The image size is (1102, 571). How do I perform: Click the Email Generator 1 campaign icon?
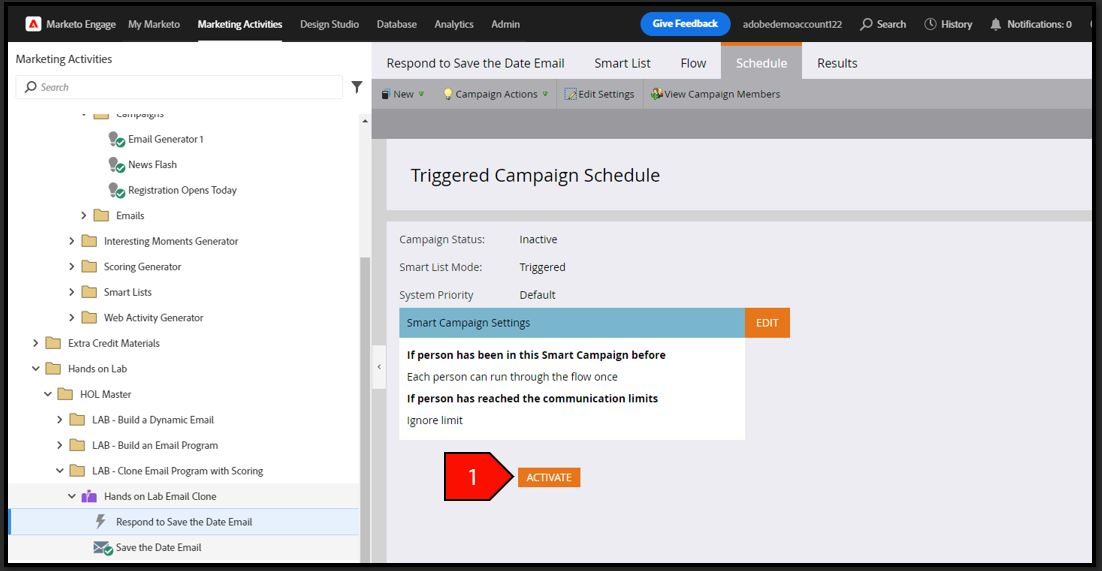pos(116,139)
